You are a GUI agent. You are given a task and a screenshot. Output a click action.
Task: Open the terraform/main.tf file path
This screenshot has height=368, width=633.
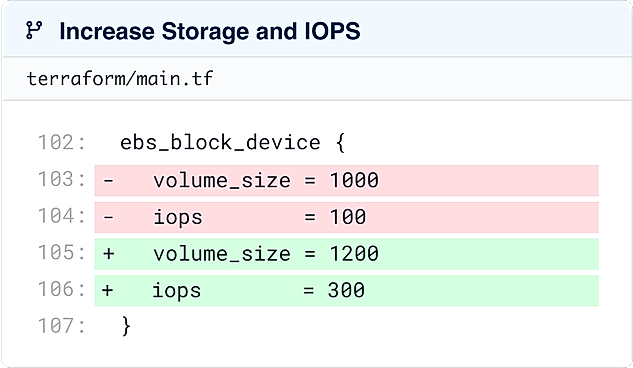(120, 79)
